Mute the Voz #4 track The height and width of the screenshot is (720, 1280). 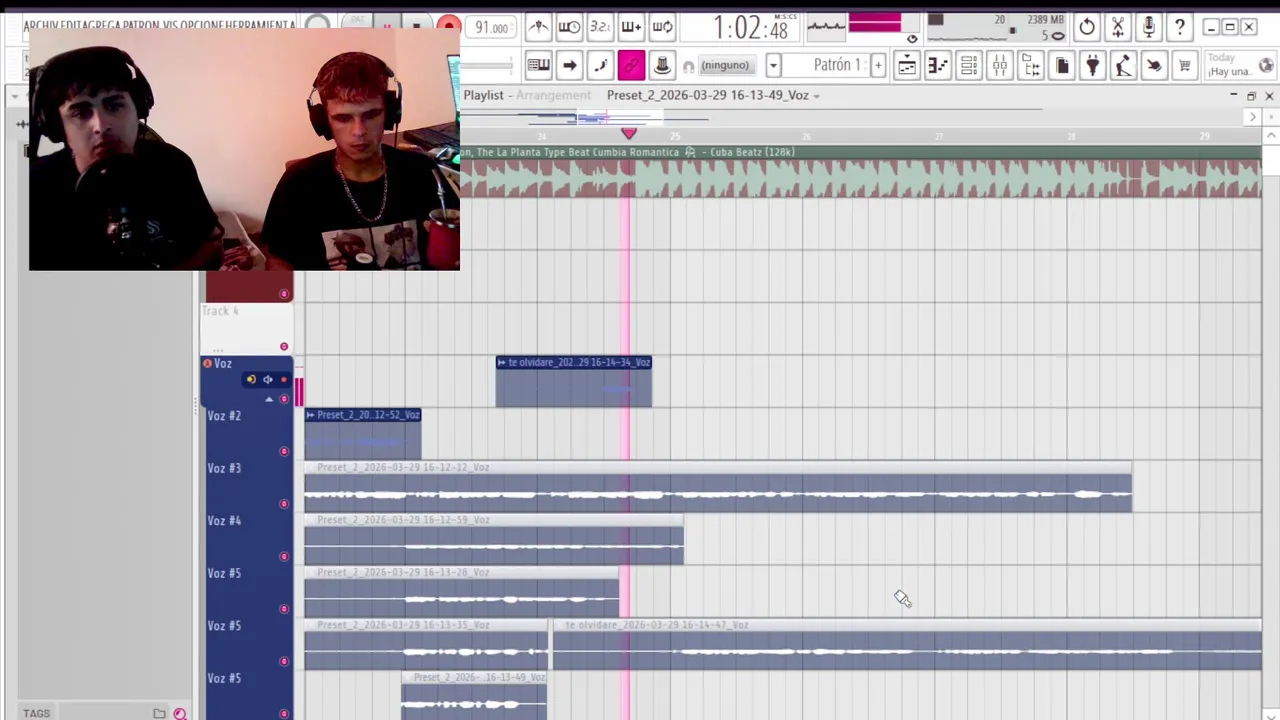[284, 556]
